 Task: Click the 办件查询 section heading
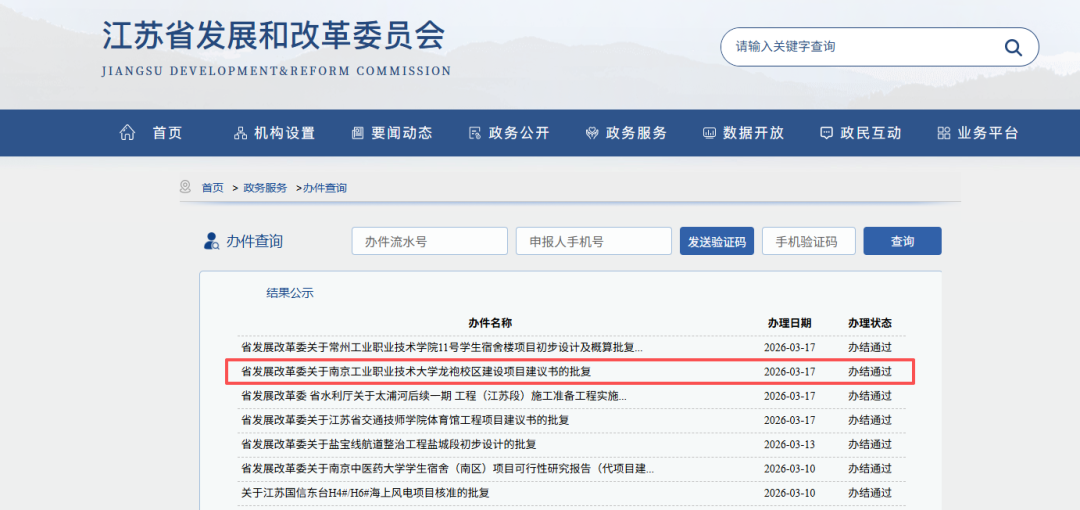254,241
